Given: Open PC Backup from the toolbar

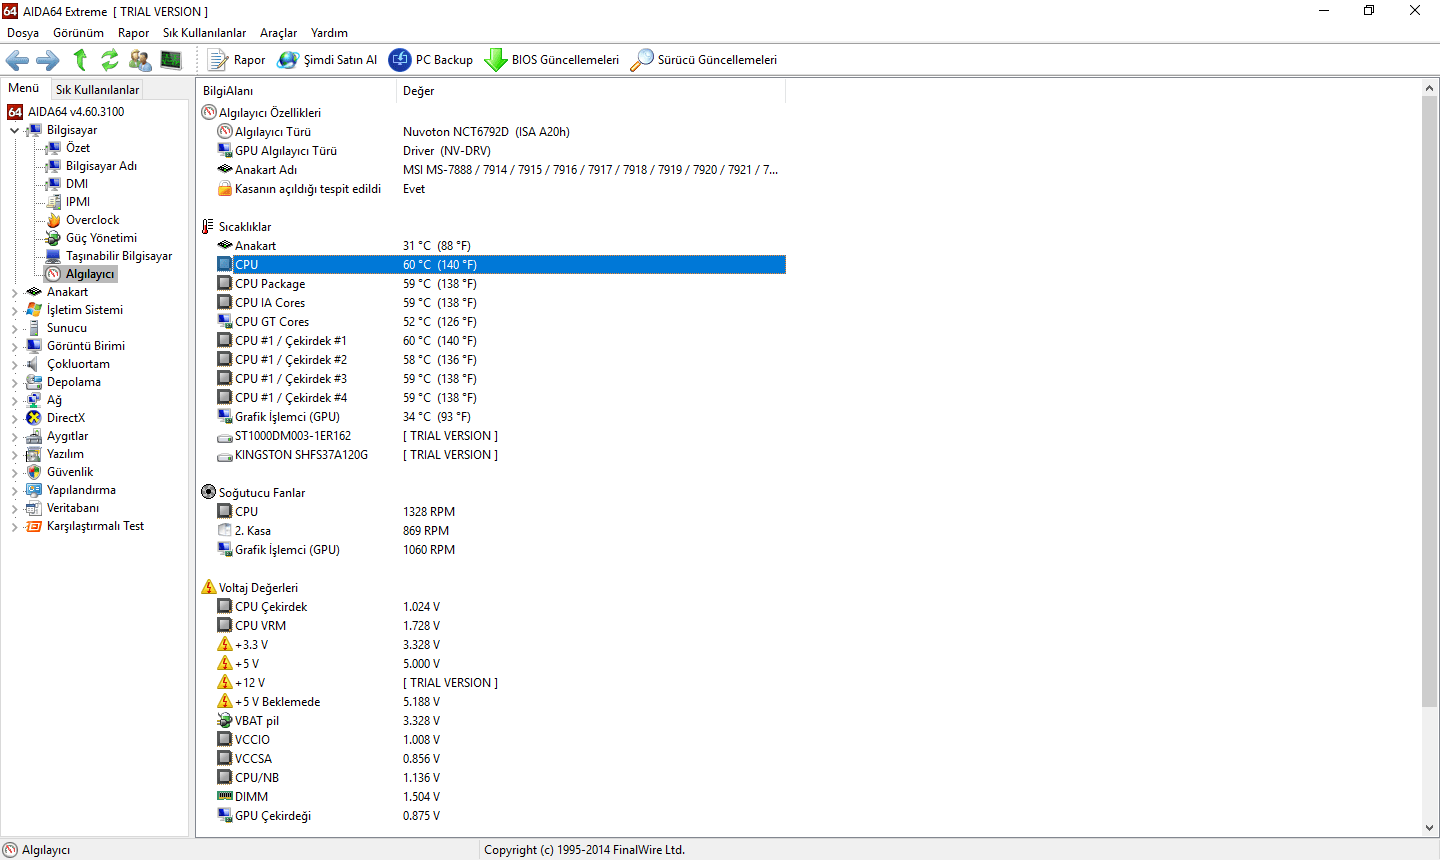Looking at the screenshot, I should [431, 60].
